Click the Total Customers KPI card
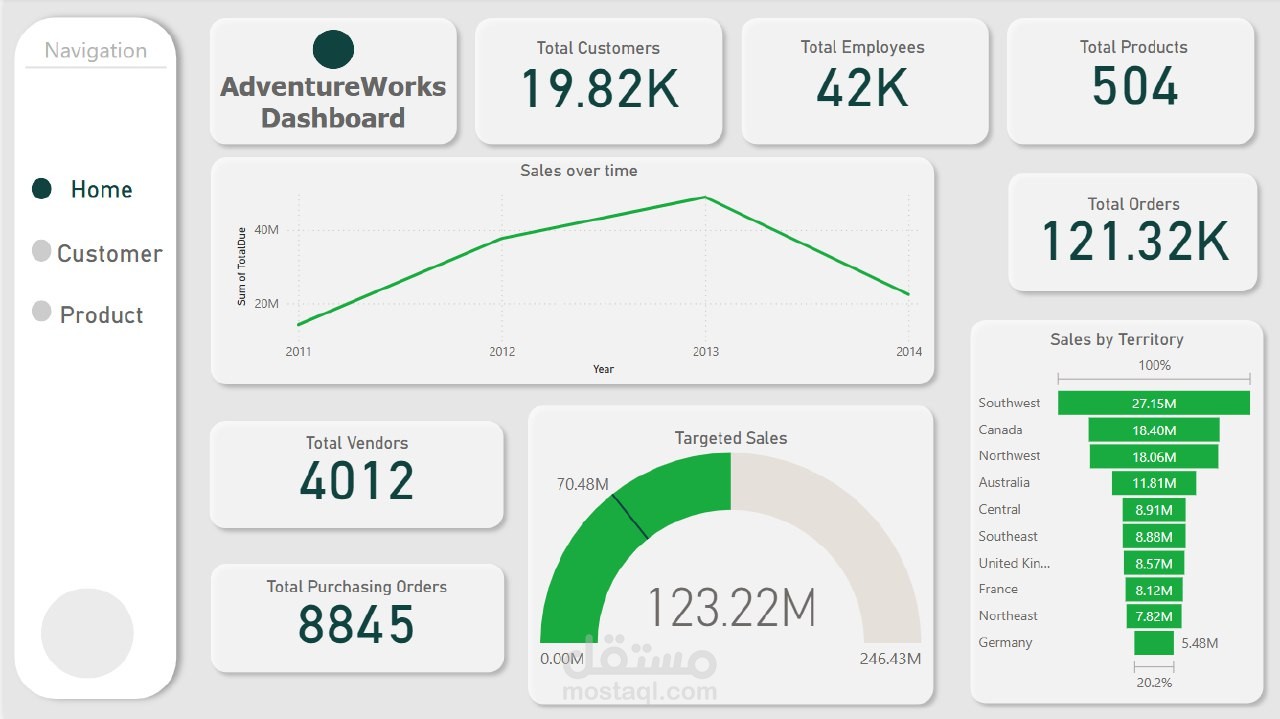This screenshot has height=719, width=1280. (x=598, y=80)
